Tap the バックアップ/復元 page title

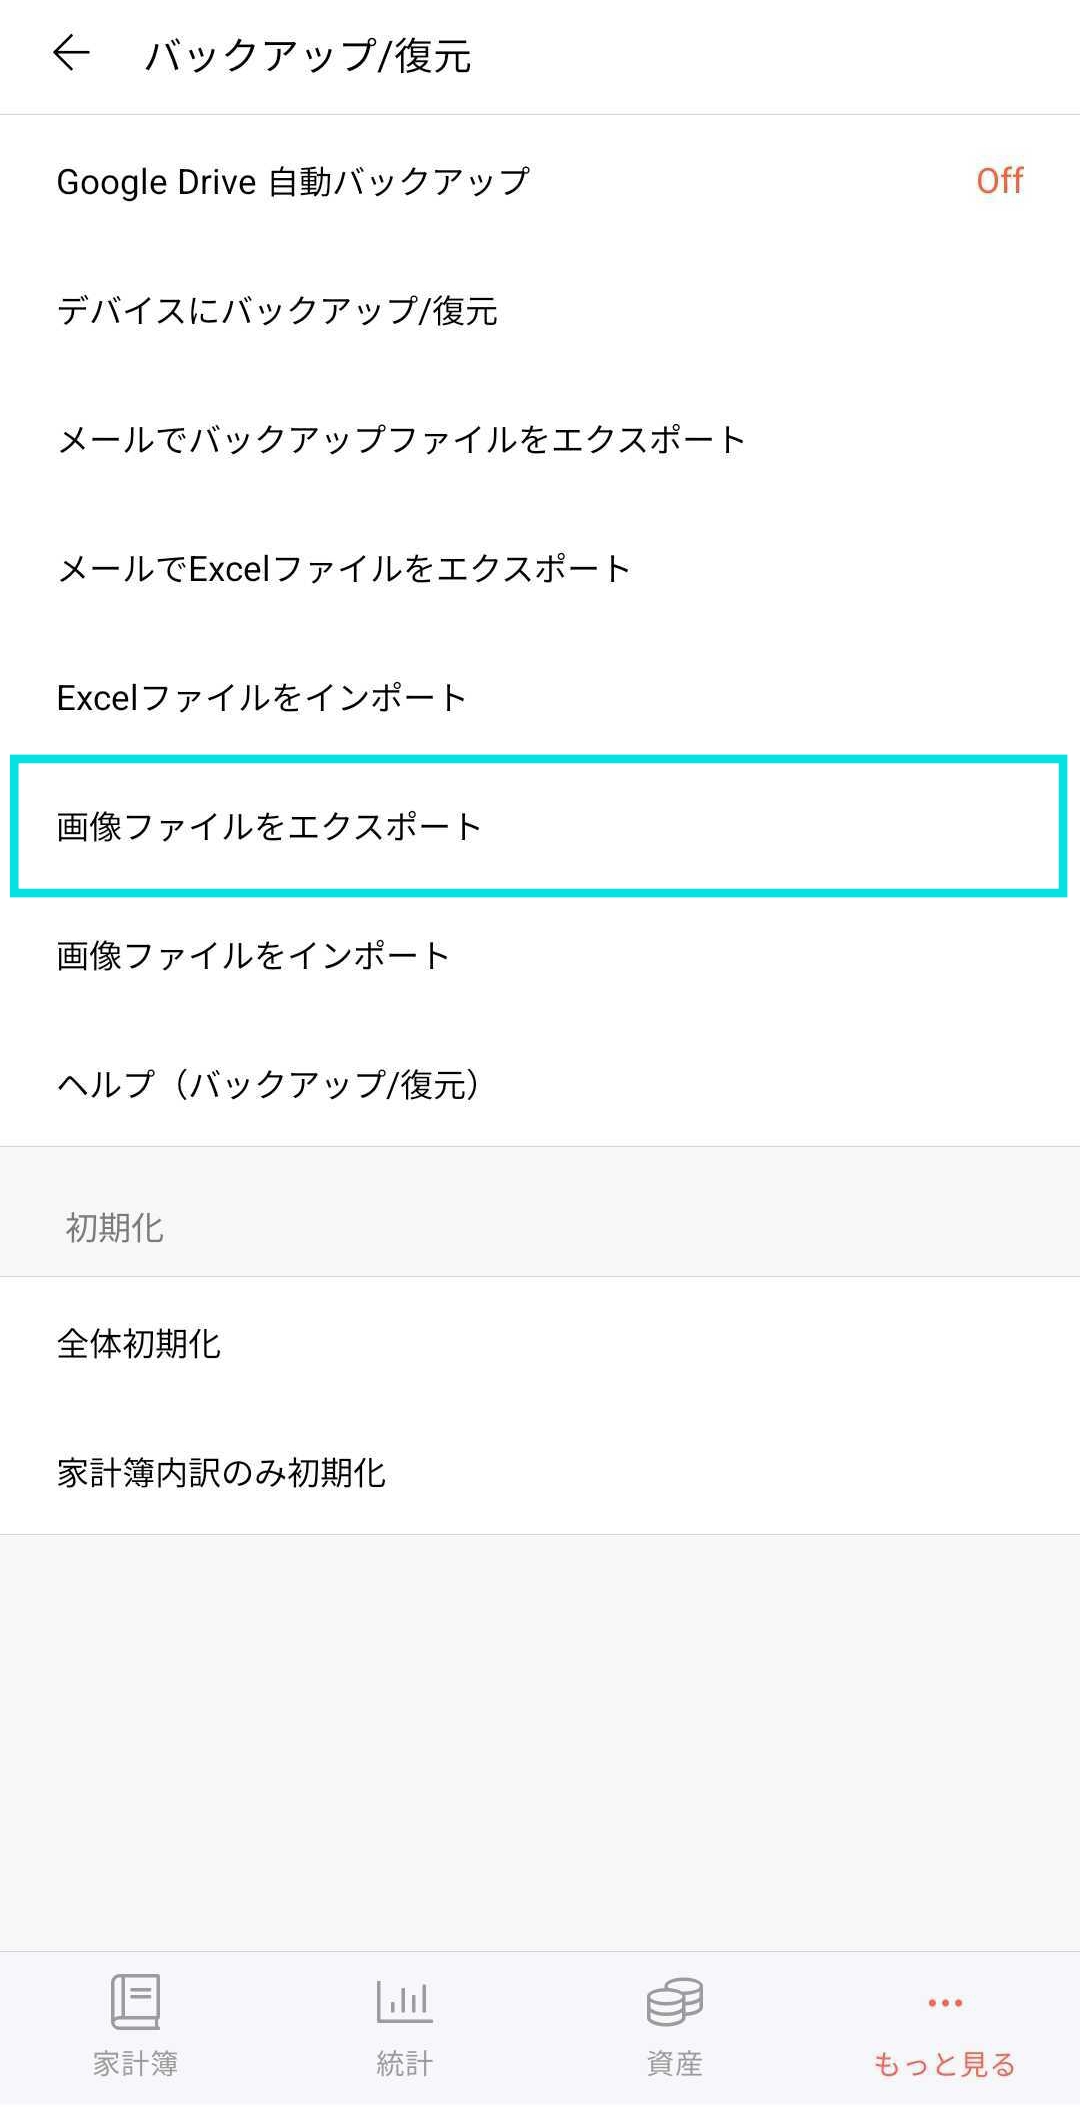point(308,56)
